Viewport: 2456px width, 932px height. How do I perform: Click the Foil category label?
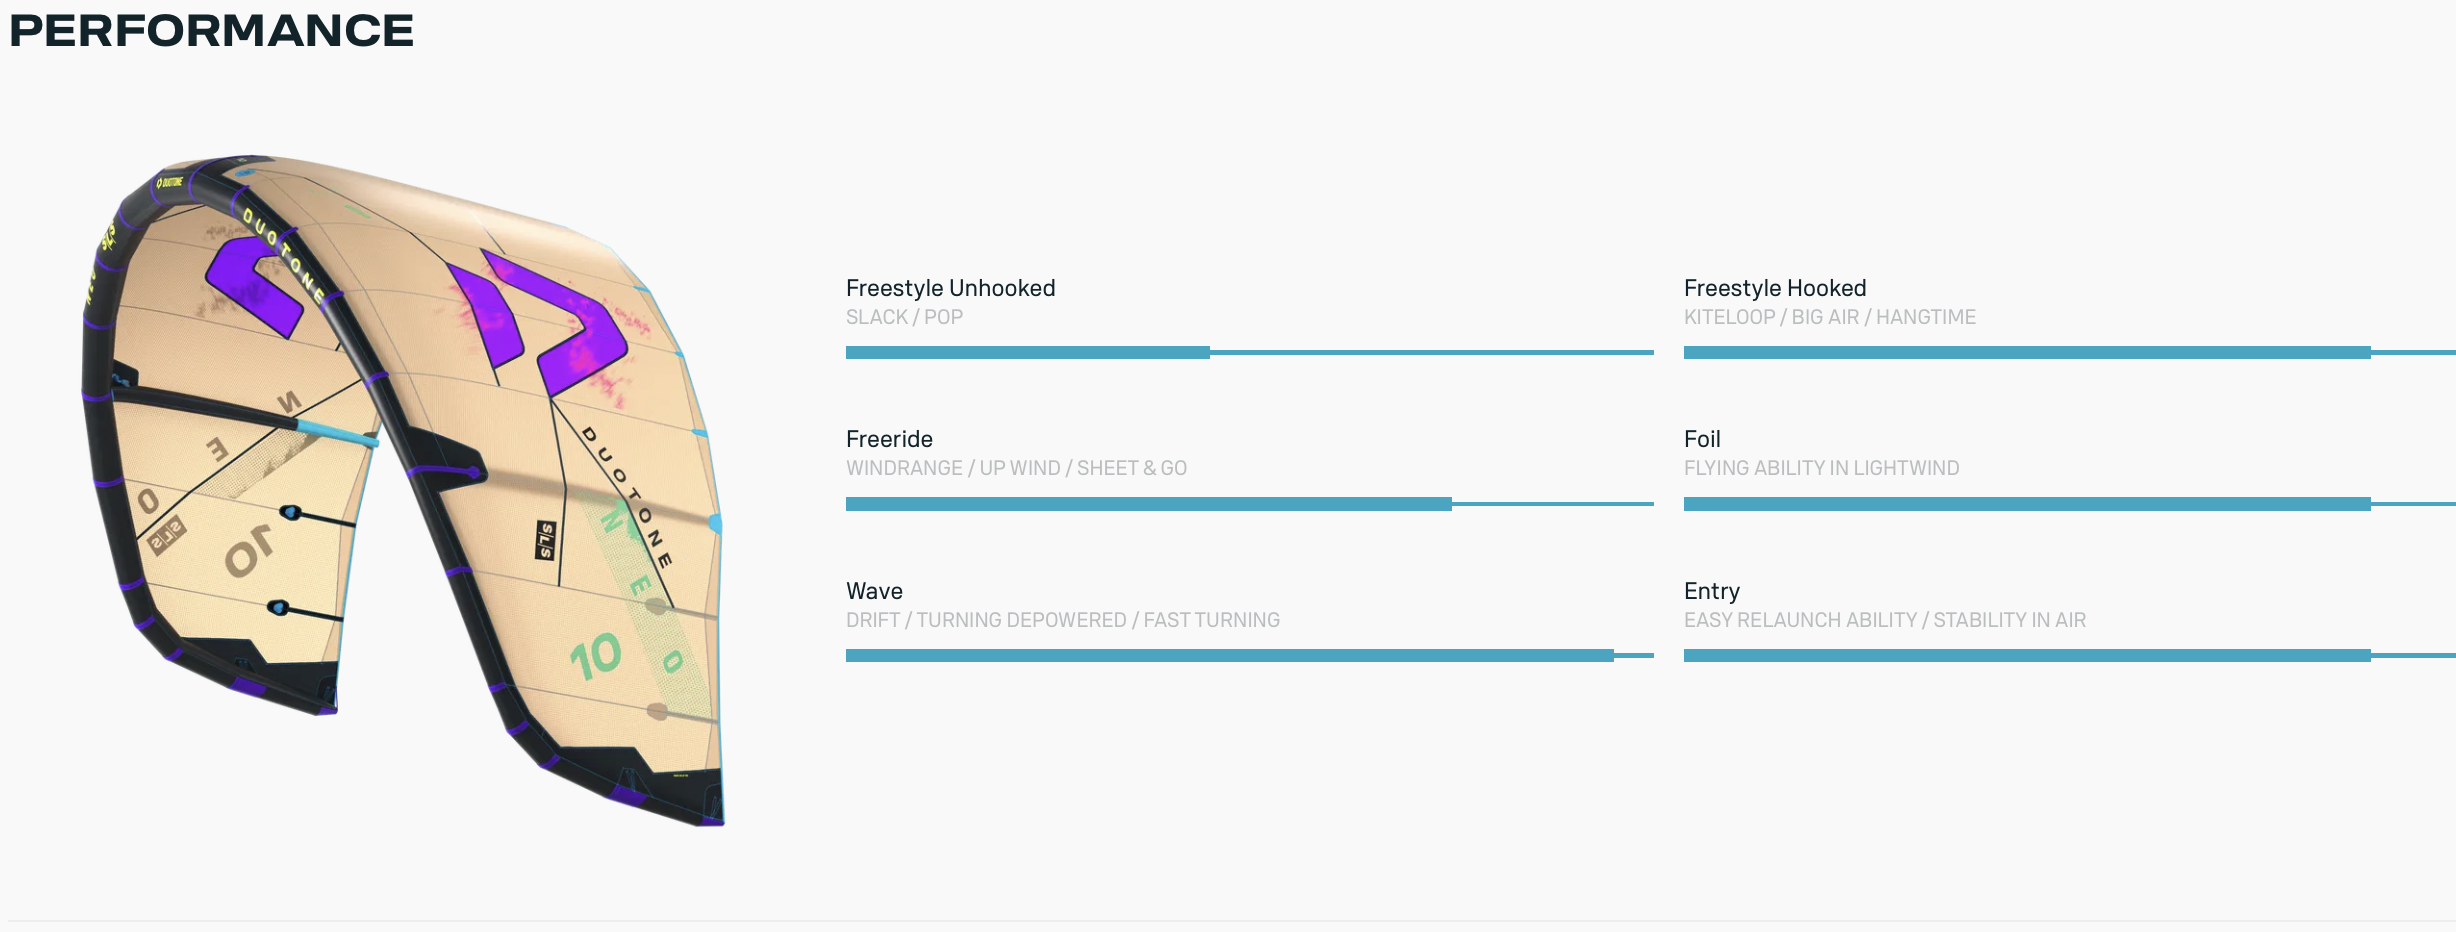[x=1702, y=439]
